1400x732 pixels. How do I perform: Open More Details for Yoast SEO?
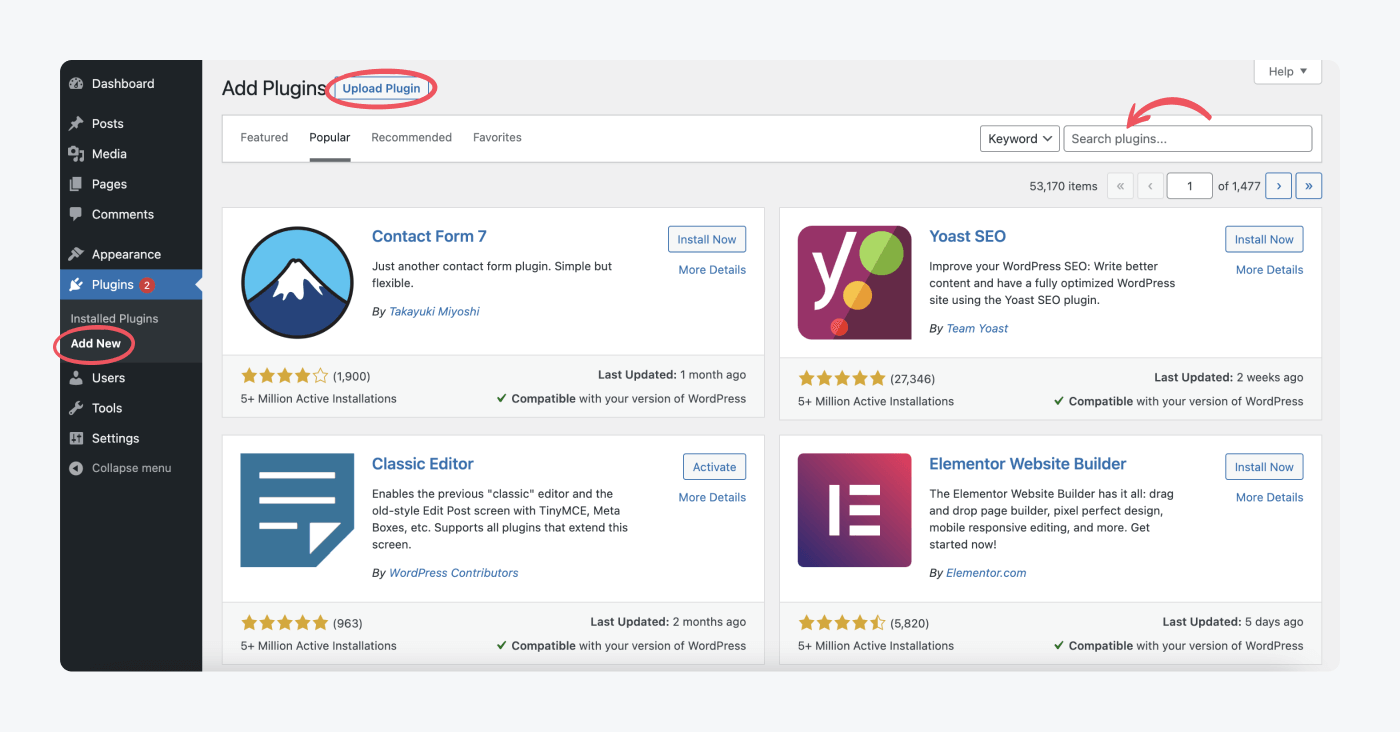[x=1268, y=269]
